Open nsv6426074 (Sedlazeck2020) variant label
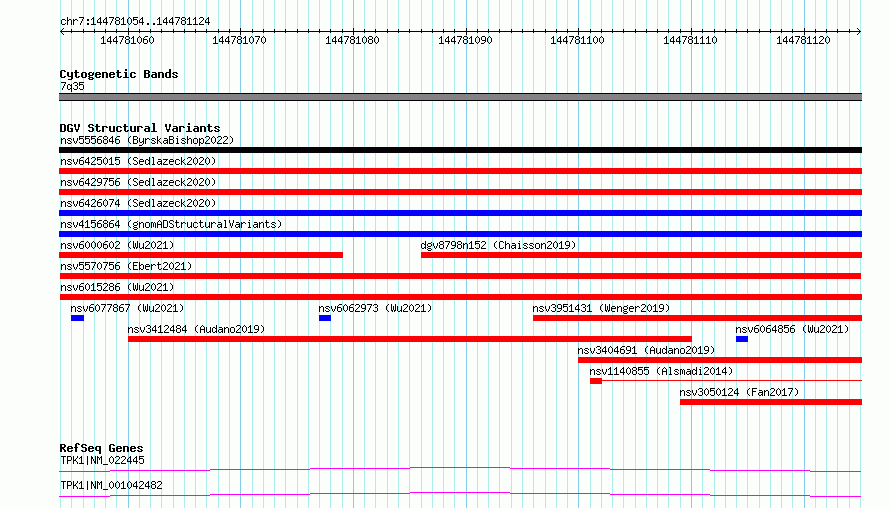Image resolution: width=890 pixels, height=508 pixels. (138, 203)
